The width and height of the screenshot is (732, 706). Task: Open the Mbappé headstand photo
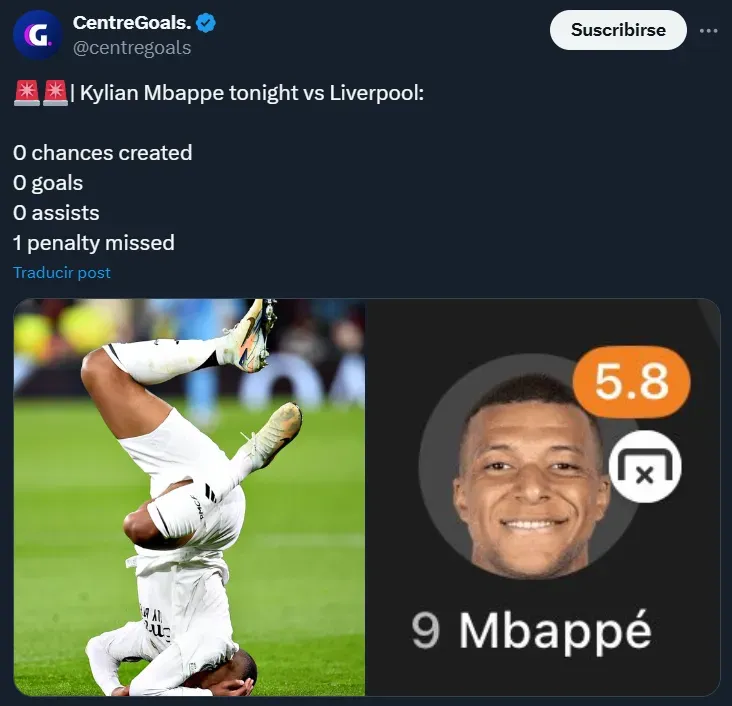(189, 497)
